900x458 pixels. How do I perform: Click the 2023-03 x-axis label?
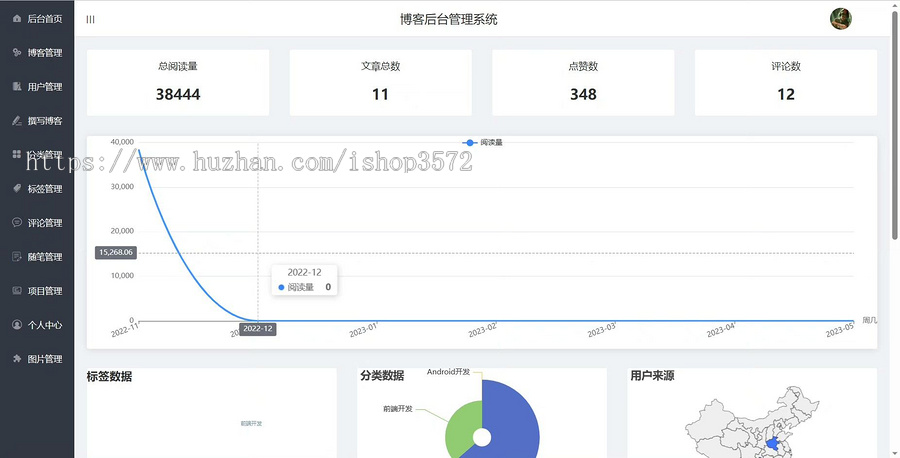click(x=602, y=330)
